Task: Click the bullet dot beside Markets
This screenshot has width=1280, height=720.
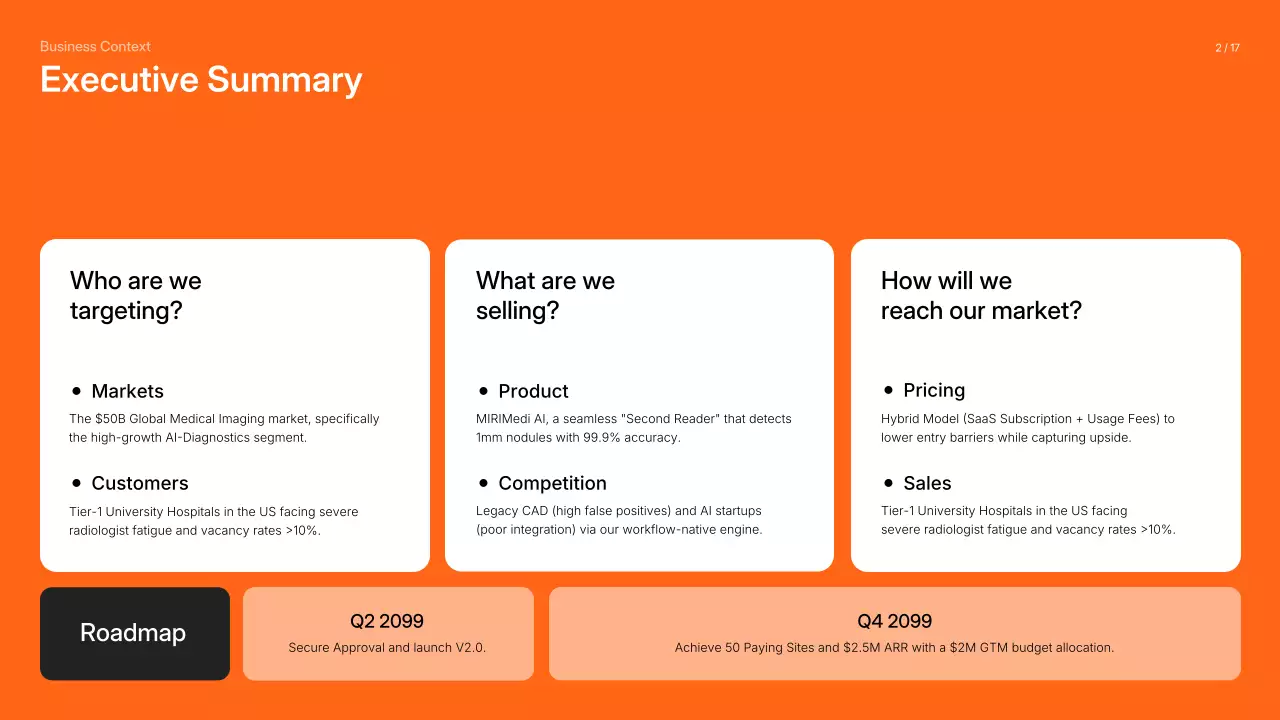Action: pyautogui.click(x=77, y=391)
